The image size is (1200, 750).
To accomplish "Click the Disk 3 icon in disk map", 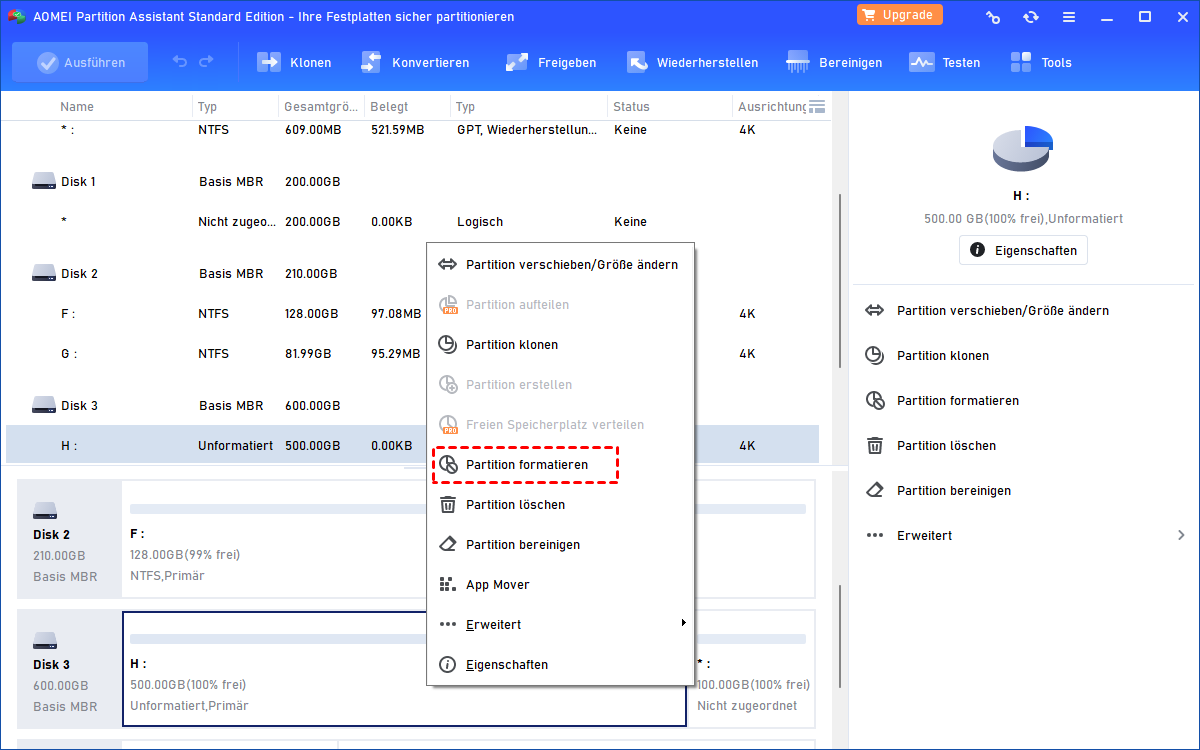I will coord(45,640).
